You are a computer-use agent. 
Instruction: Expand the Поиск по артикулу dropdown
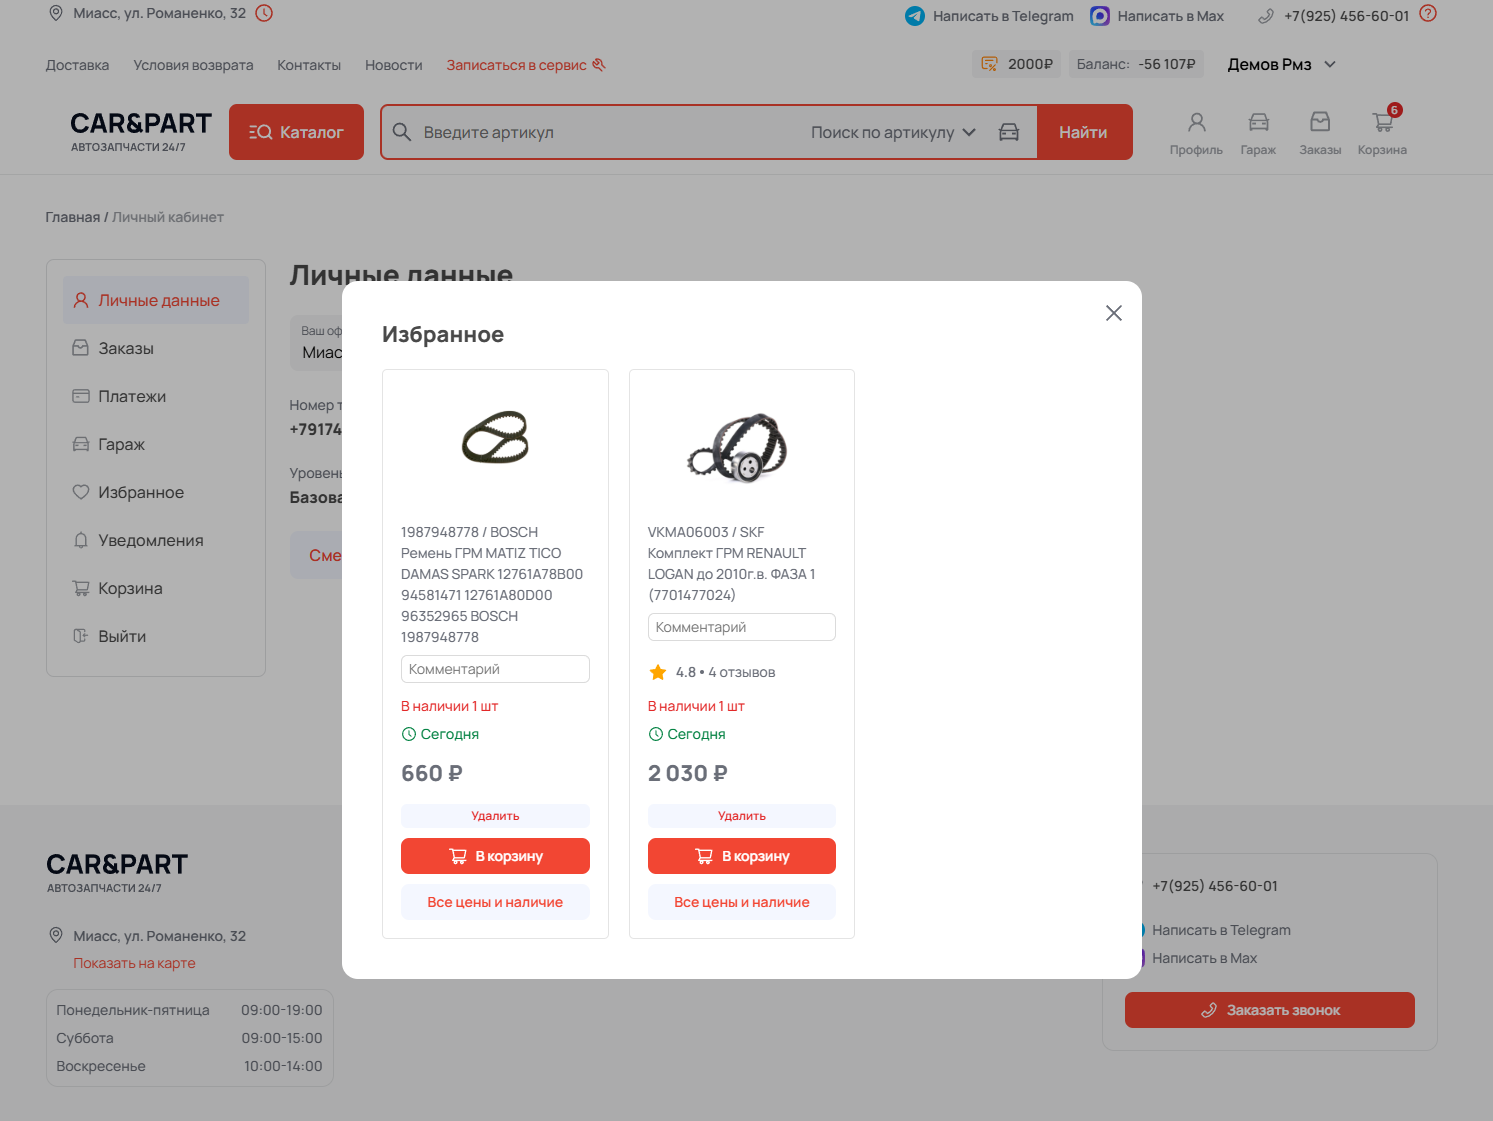[892, 132]
